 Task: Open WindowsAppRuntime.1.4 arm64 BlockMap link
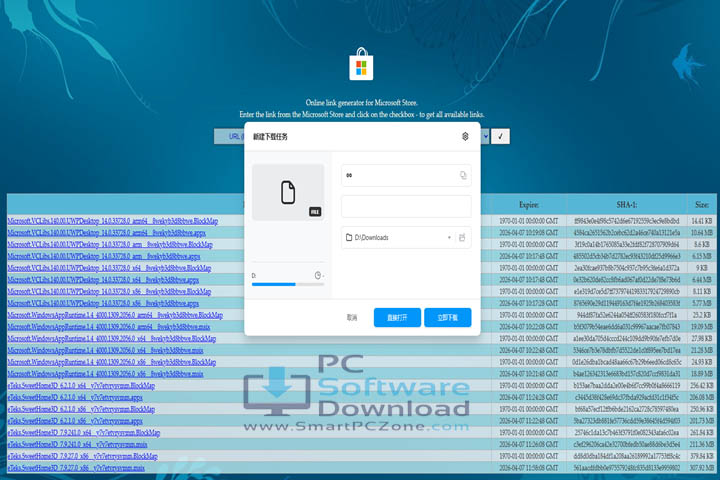click(115, 315)
